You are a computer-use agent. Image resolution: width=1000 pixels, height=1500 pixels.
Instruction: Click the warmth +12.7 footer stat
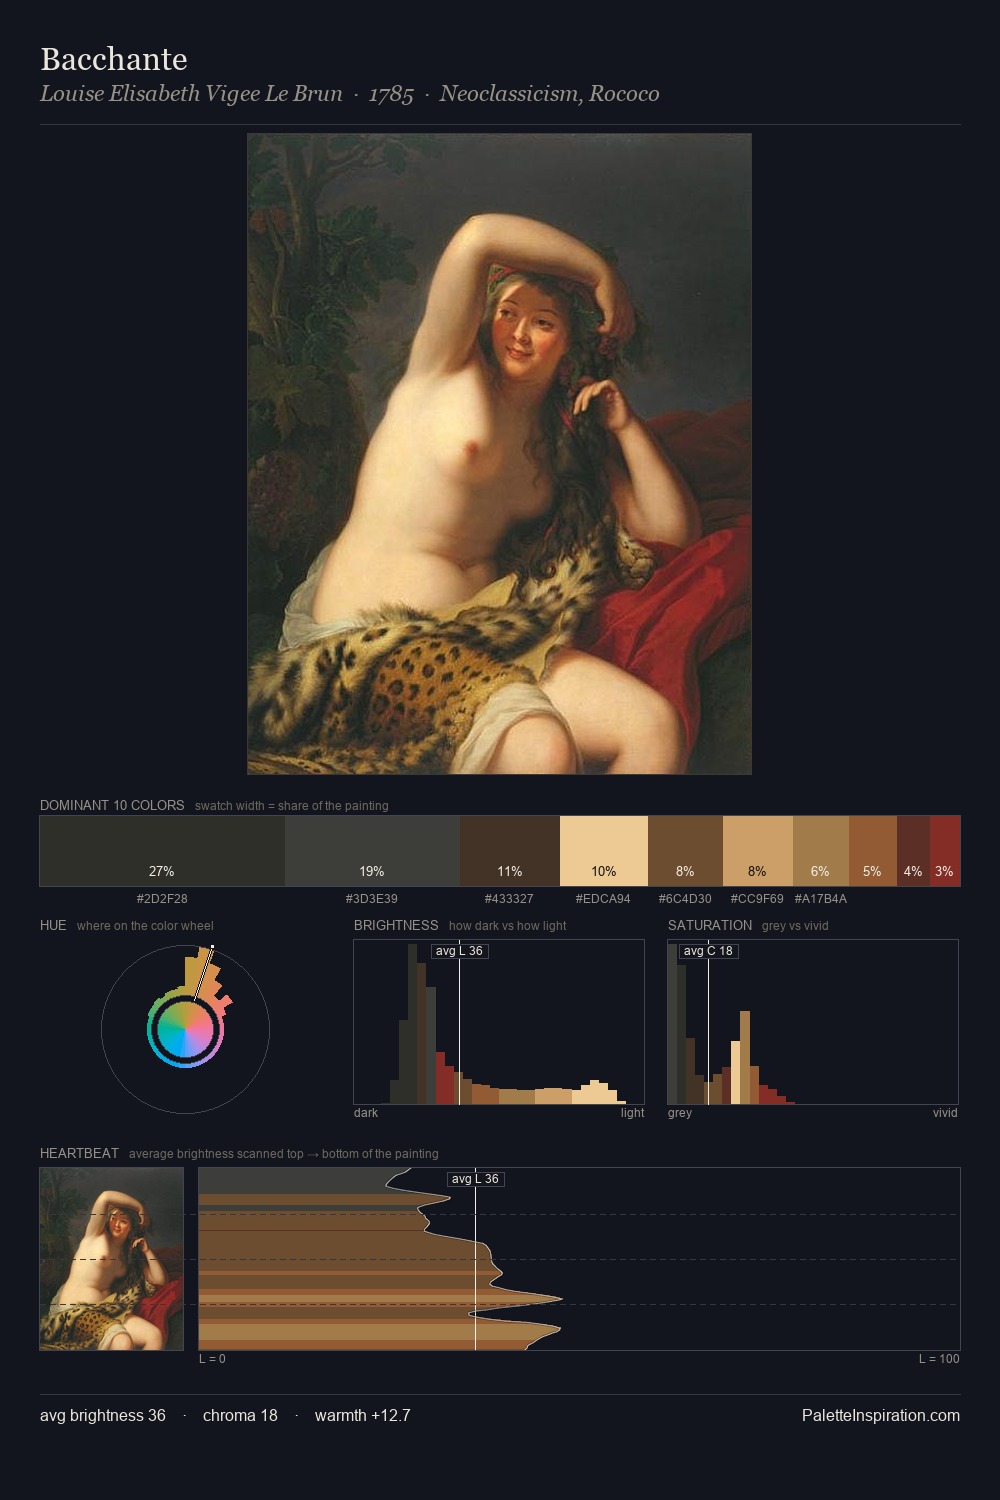[363, 1415]
